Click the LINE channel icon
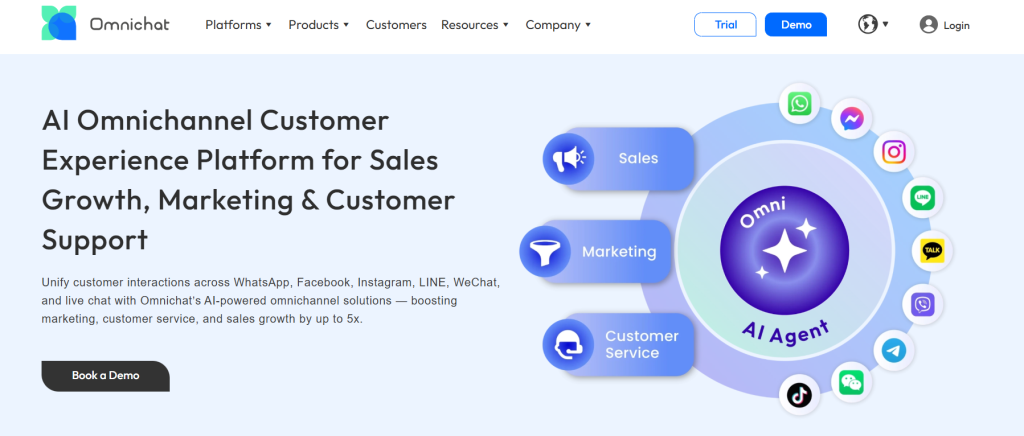Image resolution: width=1024 pixels, height=436 pixels. pos(922,198)
